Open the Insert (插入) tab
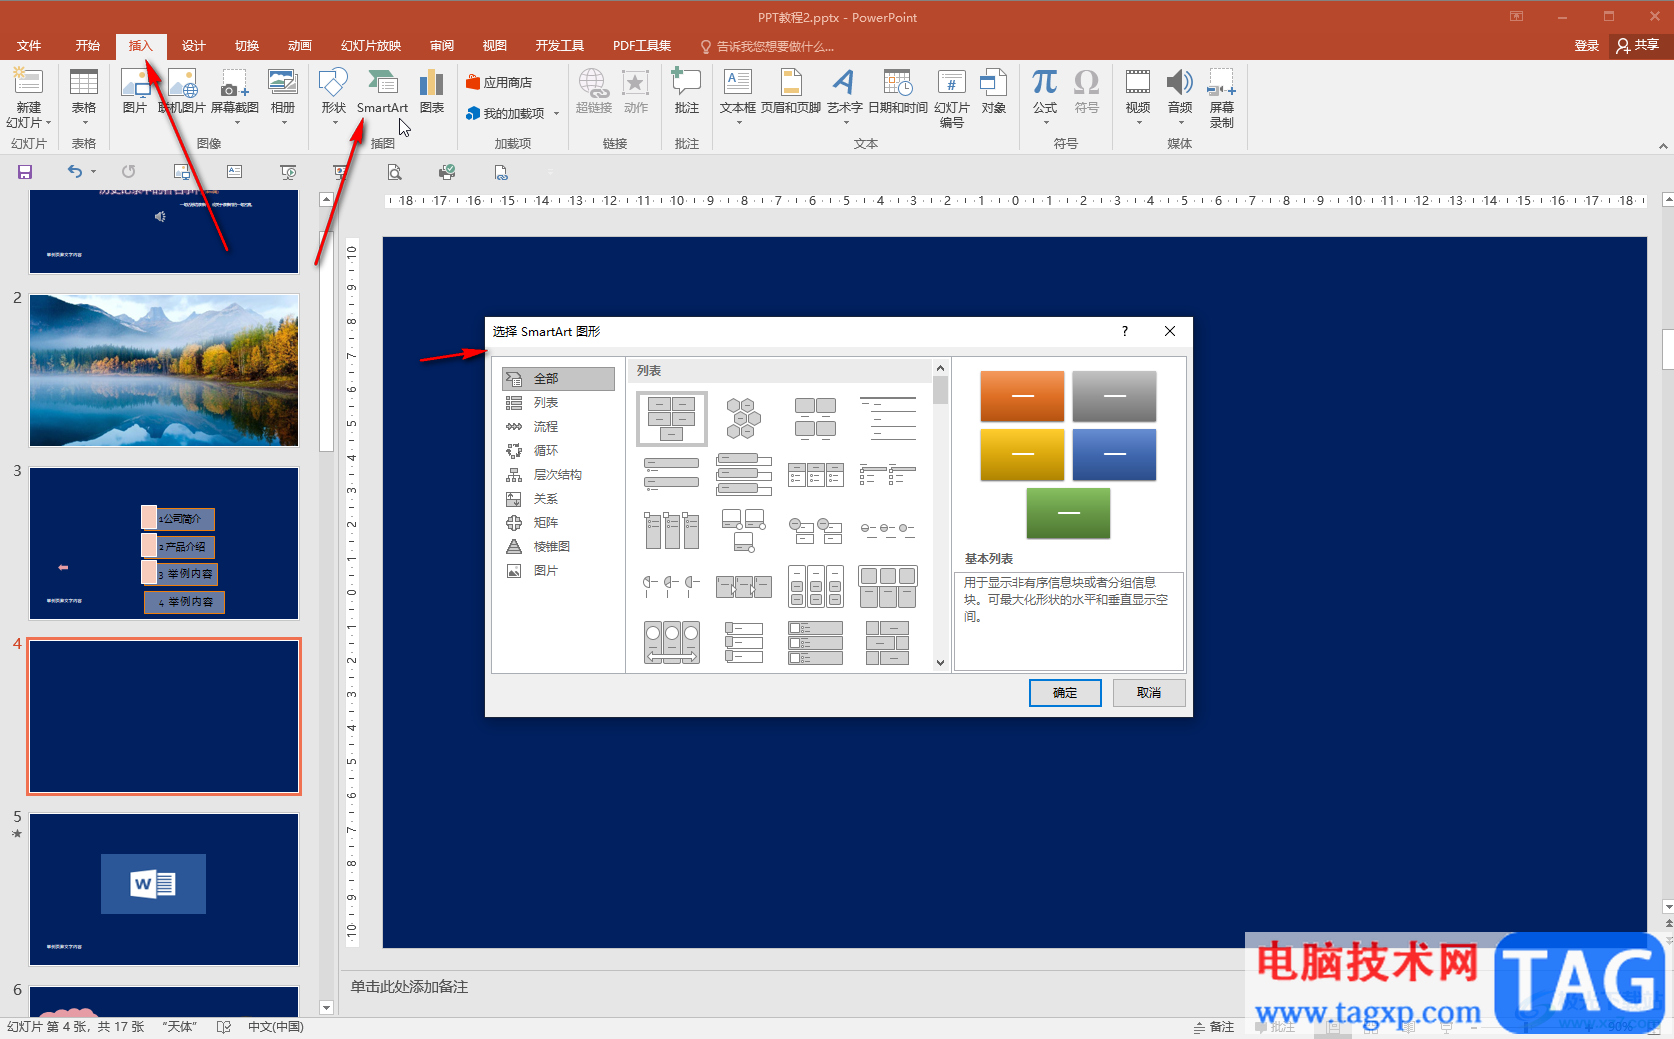Image resolution: width=1674 pixels, height=1039 pixels. [141, 46]
